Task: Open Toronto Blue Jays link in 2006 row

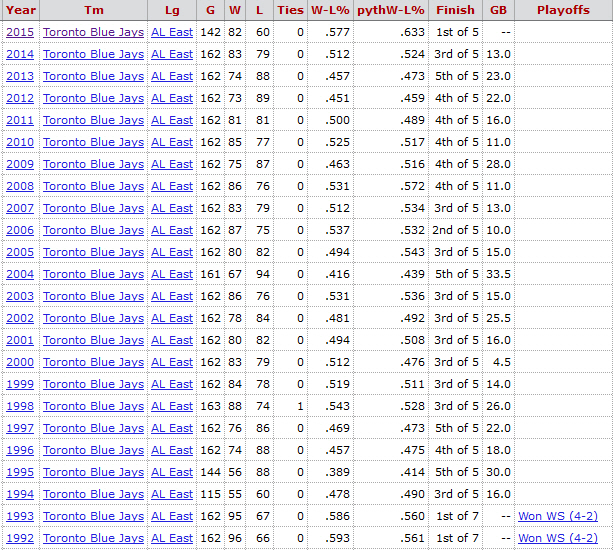Action: point(93,230)
